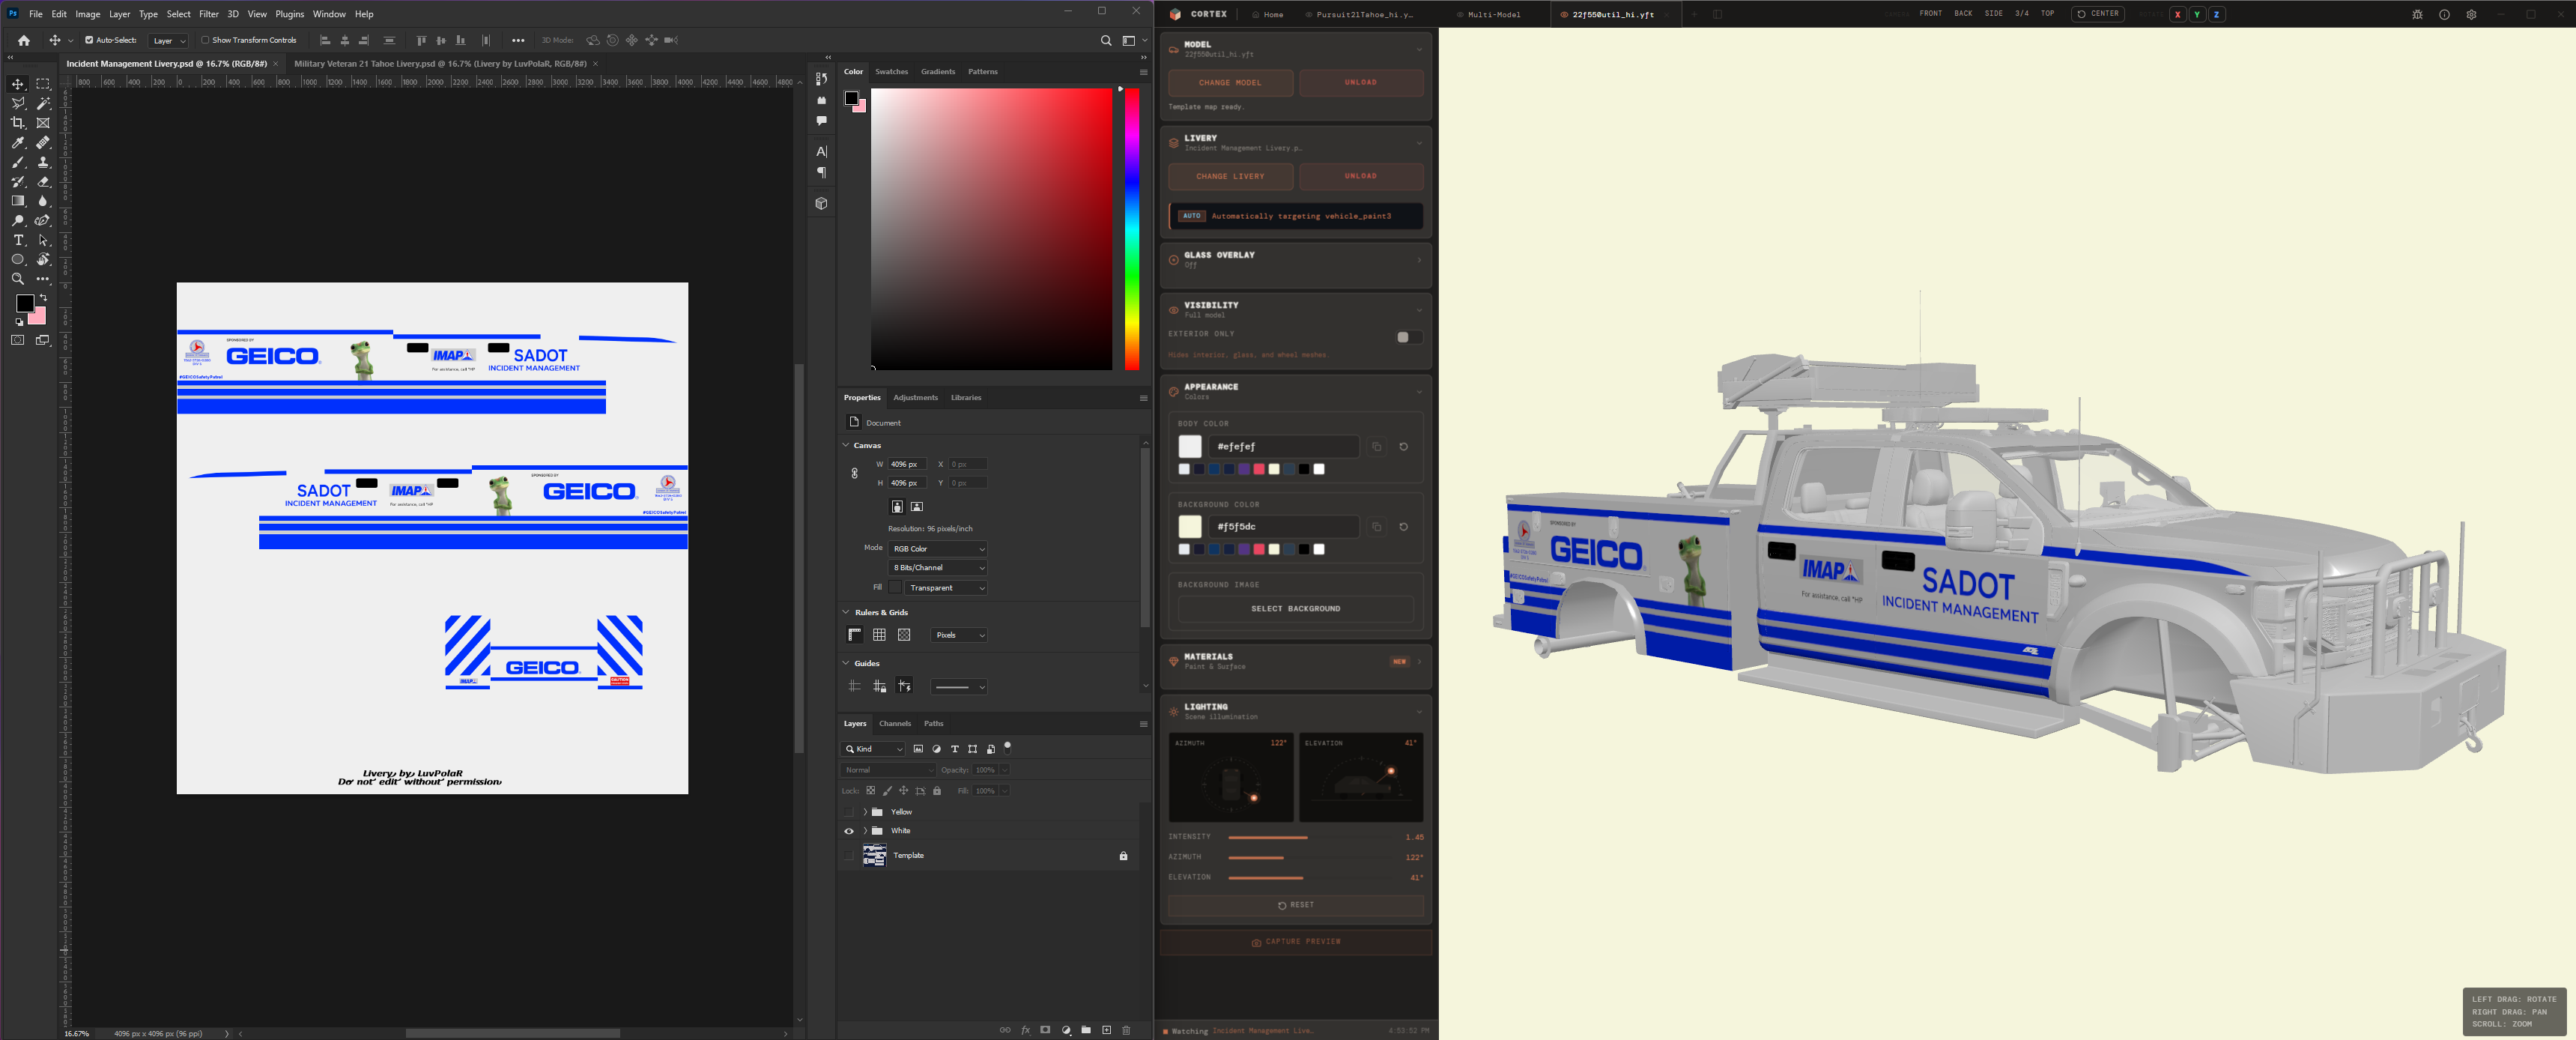Click the link width and height icon

854,473
